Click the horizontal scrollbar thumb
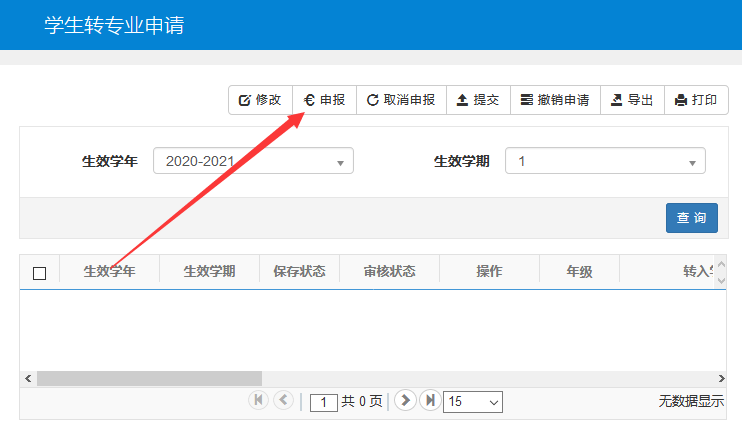The height and width of the screenshot is (432, 742). pos(150,379)
